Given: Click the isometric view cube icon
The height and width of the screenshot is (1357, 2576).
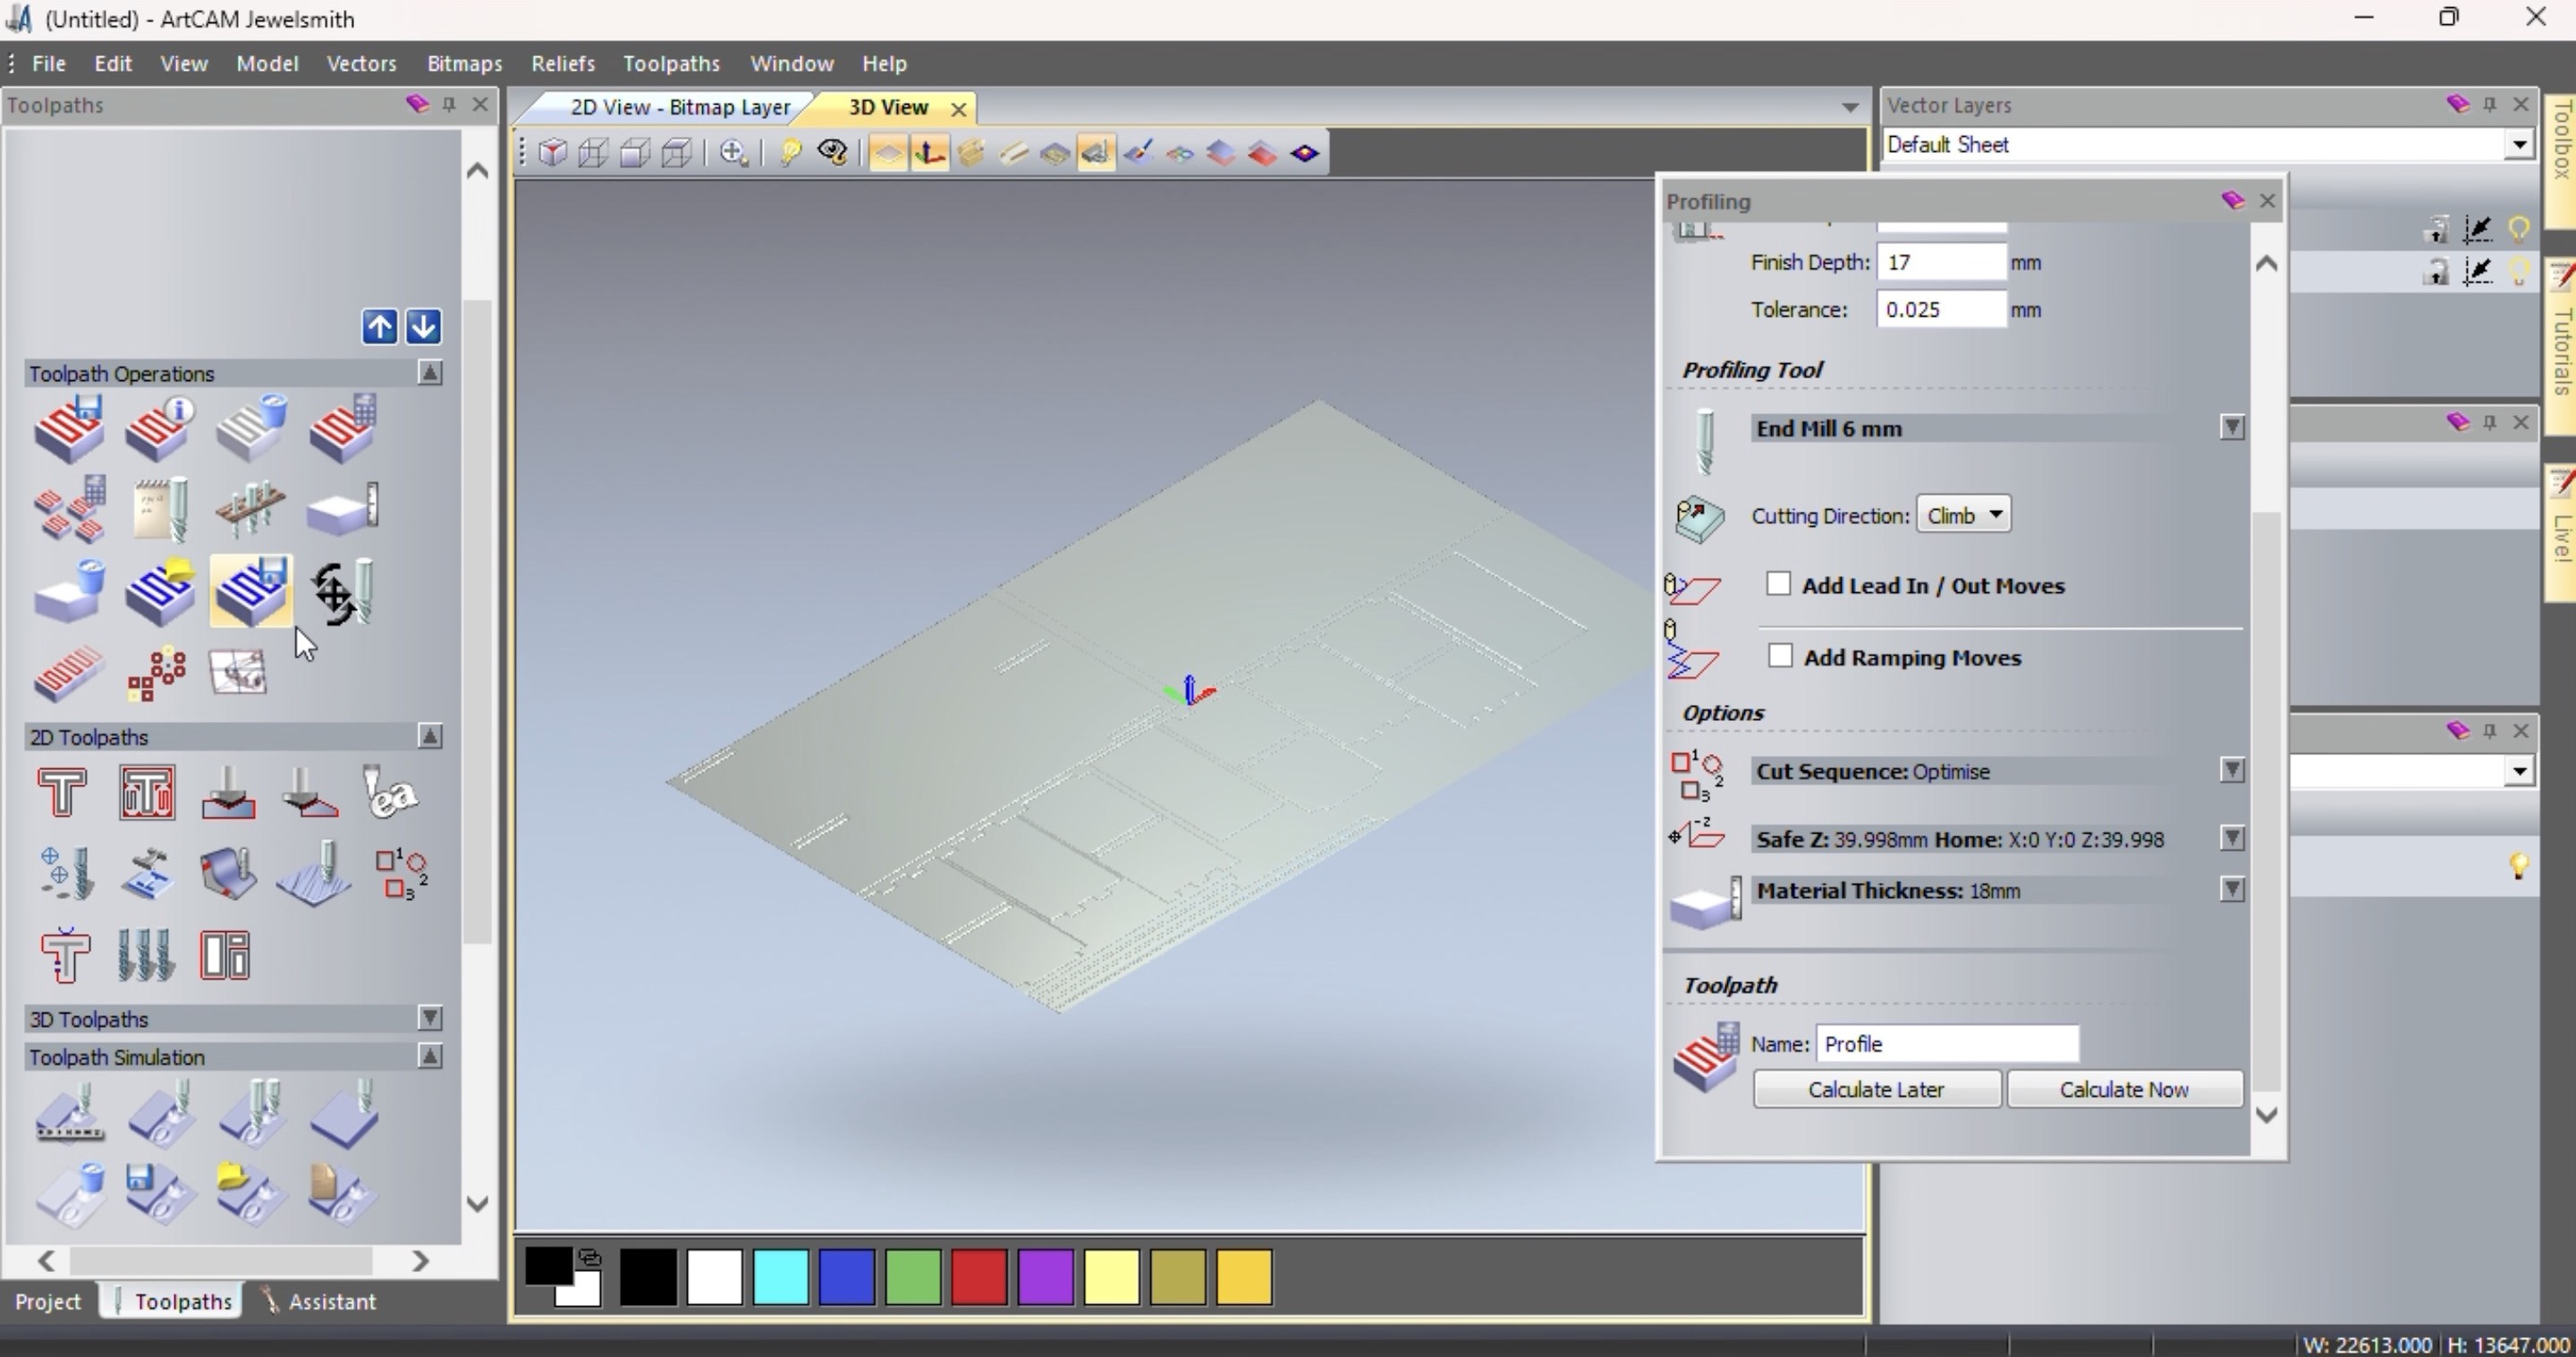Looking at the screenshot, I should pyautogui.click(x=552, y=153).
